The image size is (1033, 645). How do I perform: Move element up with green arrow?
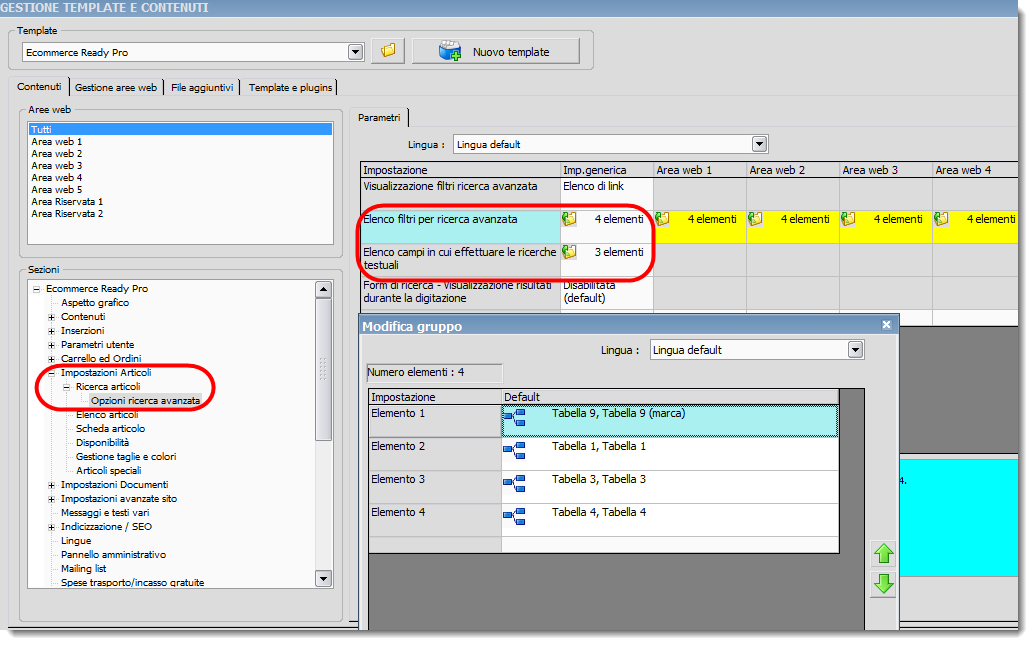[883, 554]
